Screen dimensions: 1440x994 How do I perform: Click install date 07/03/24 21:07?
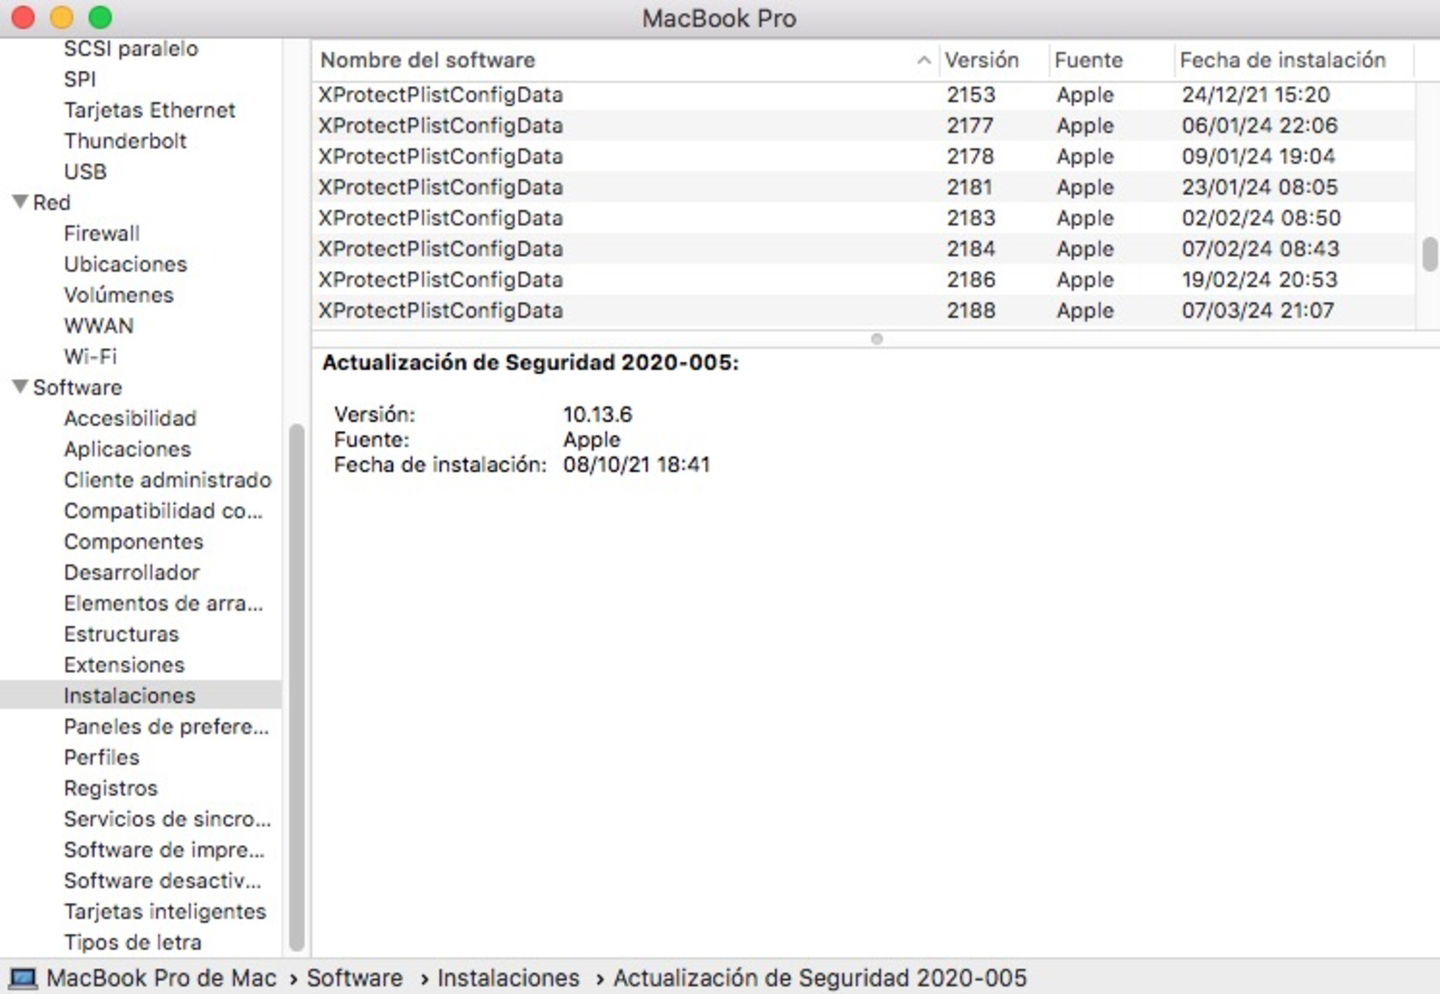click(x=1258, y=311)
